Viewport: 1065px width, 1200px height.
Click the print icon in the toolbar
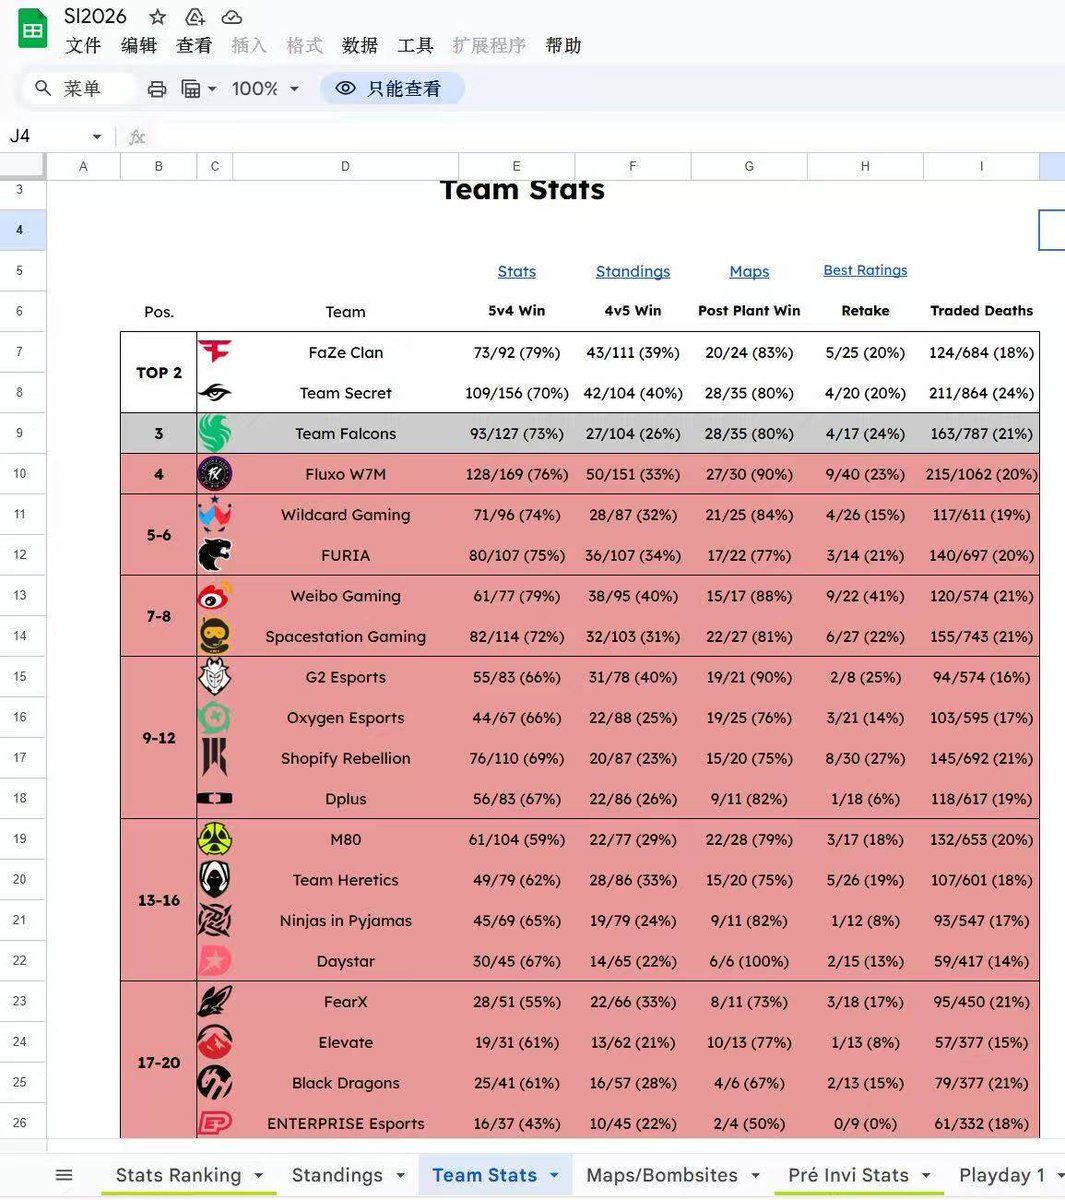click(x=157, y=89)
